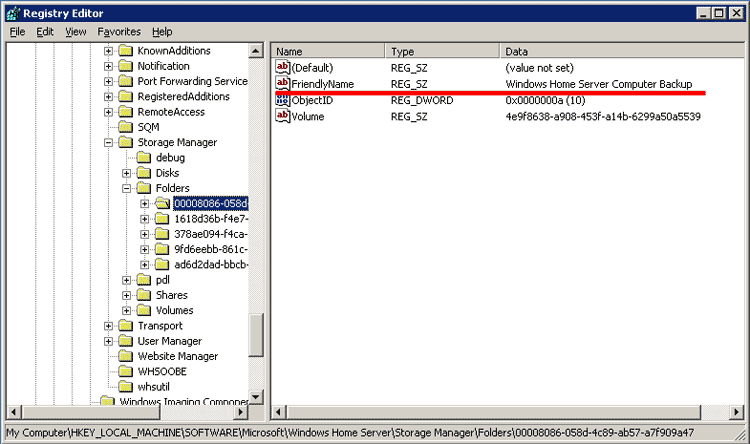The width and height of the screenshot is (750, 444).
Task: Expand the pdl key
Action: pos(126,280)
